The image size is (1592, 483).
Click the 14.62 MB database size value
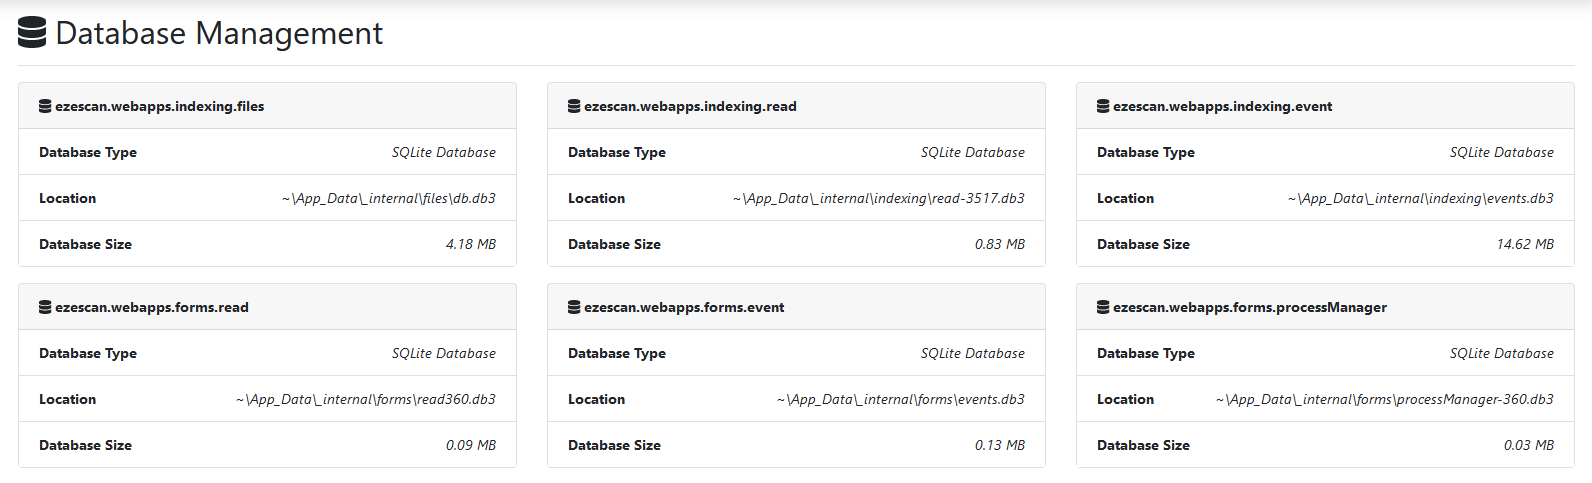tap(1525, 244)
